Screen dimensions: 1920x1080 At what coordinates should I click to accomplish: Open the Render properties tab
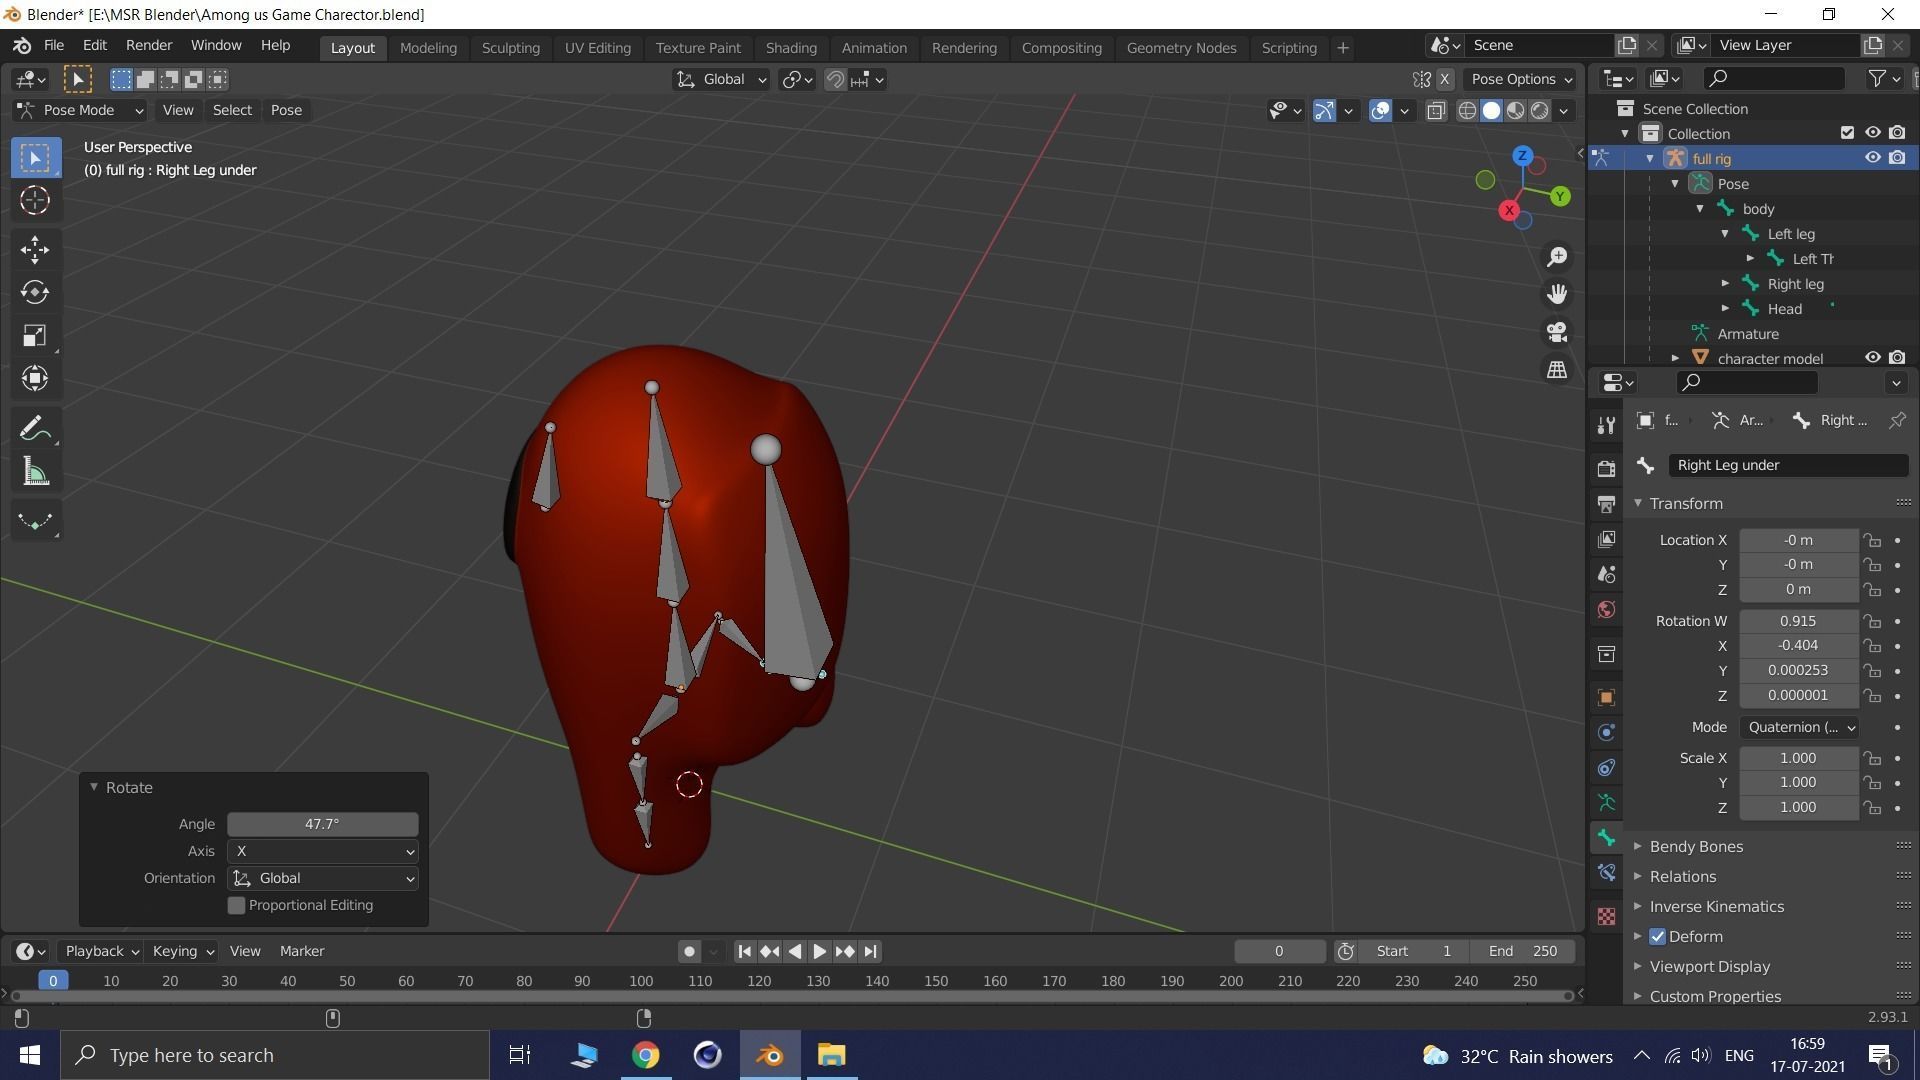tap(1606, 469)
